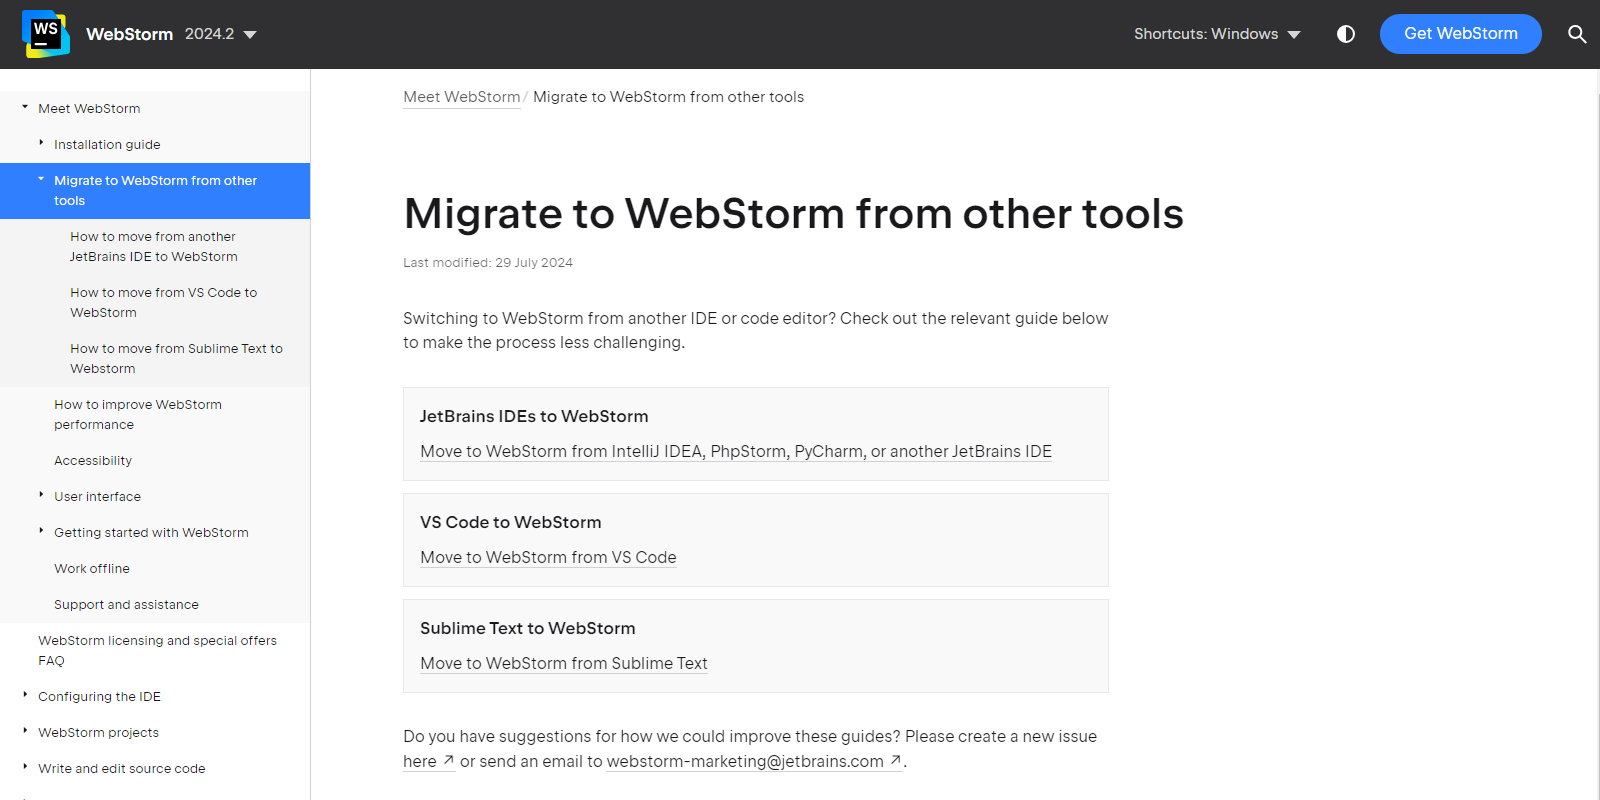Expand the User interface section arrow
Viewport: 1600px width, 800px height.
pyautogui.click(x=41, y=495)
